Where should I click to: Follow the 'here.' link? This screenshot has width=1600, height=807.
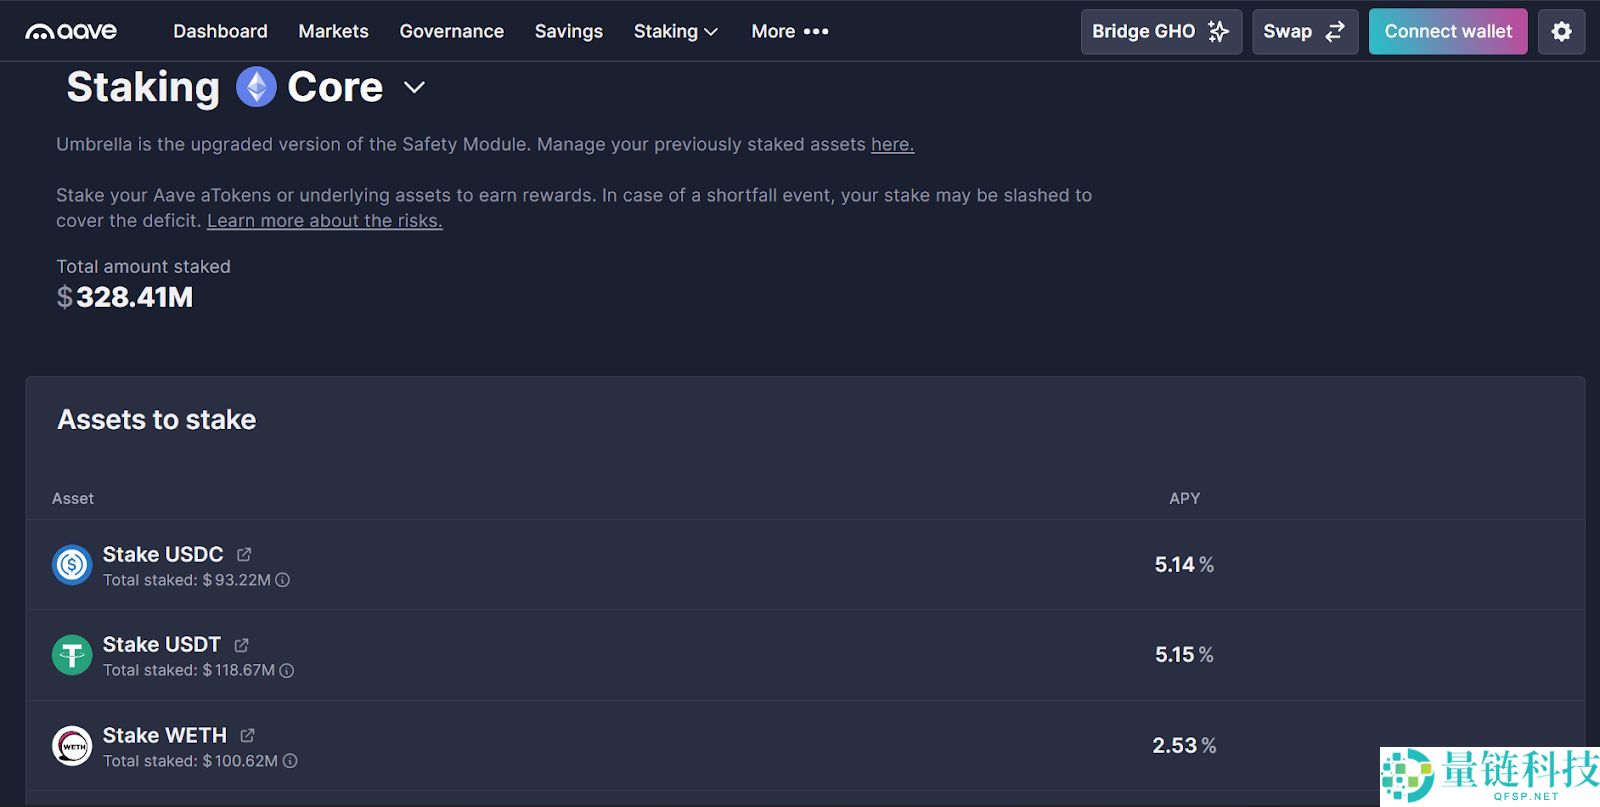[x=892, y=144]
